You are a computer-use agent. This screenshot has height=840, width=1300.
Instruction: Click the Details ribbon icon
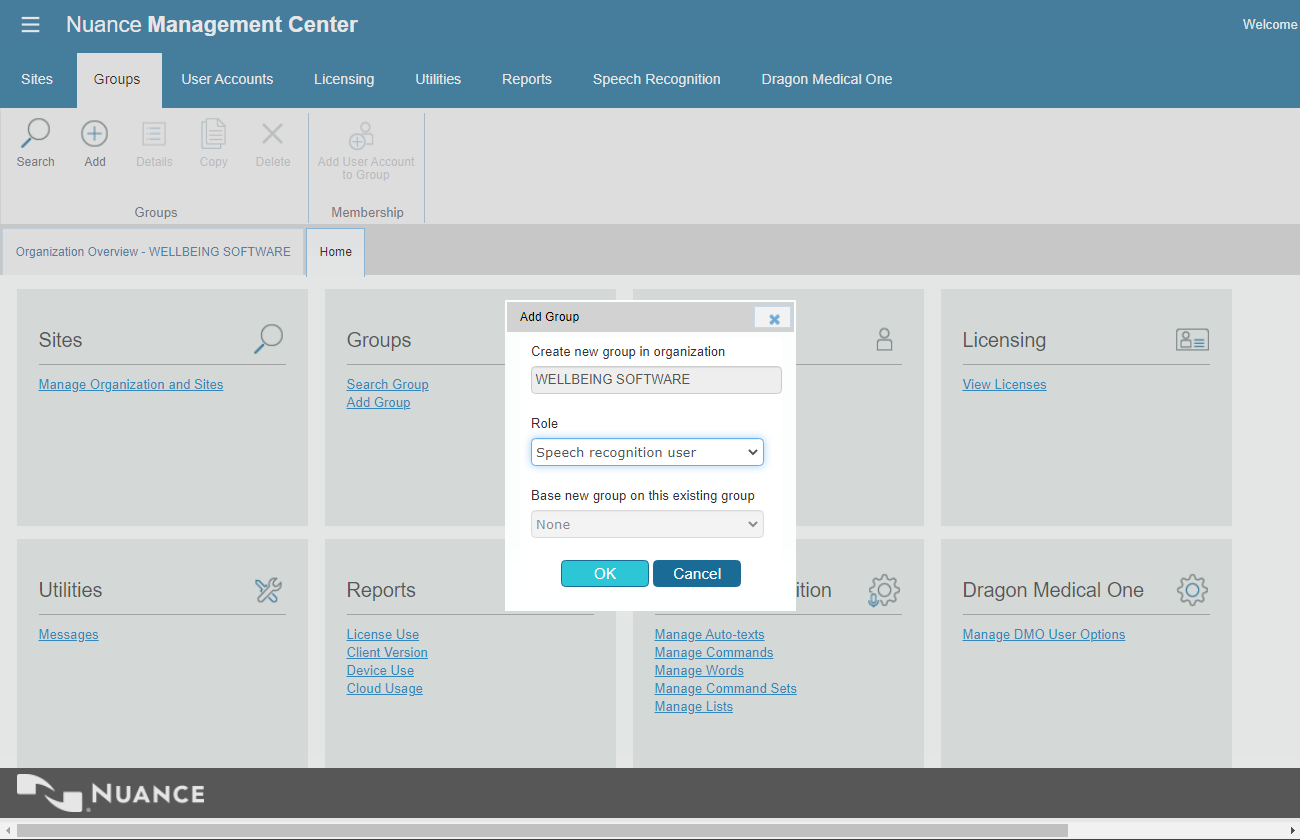point(154,134)
